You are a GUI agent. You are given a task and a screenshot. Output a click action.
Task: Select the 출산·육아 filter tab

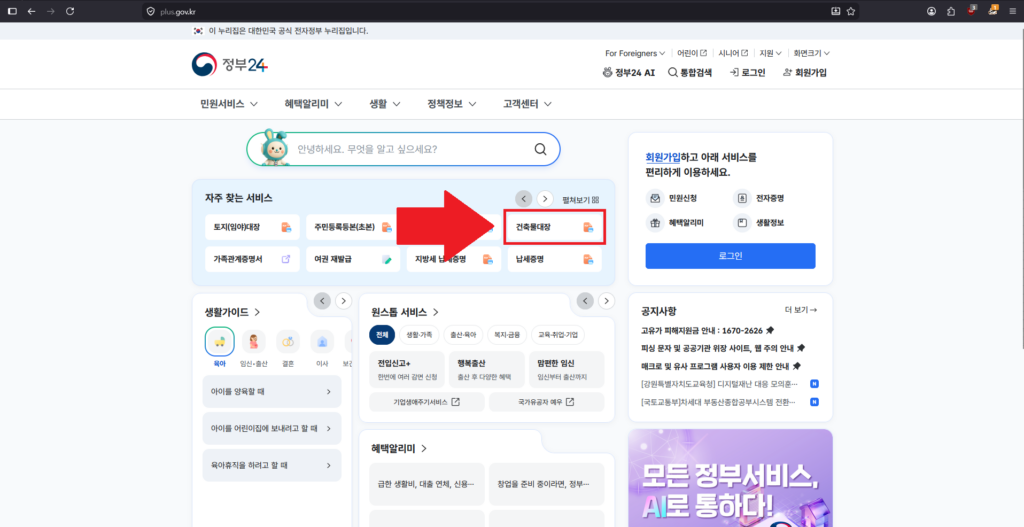pos(463,335)
